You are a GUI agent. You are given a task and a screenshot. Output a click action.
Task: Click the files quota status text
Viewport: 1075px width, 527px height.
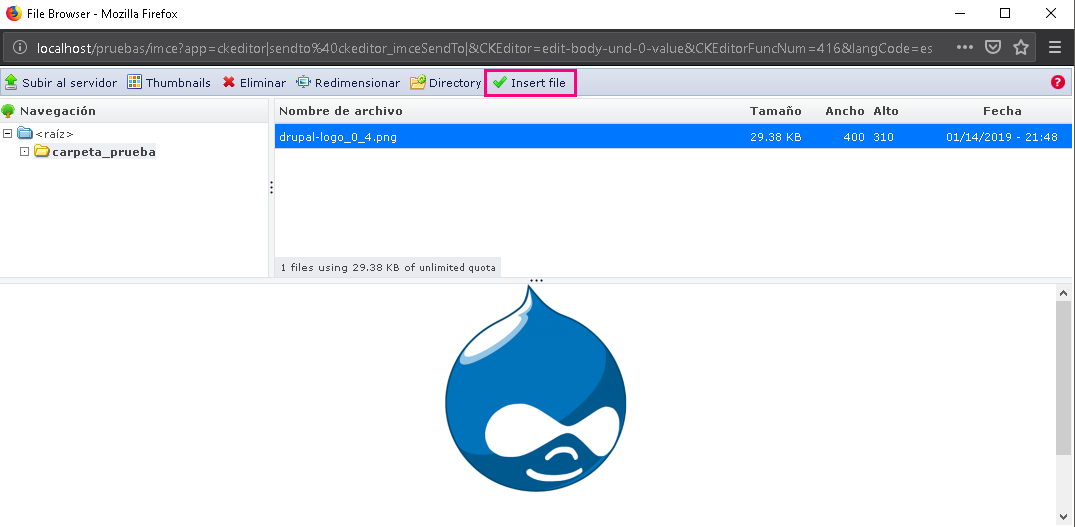(387, 267)
